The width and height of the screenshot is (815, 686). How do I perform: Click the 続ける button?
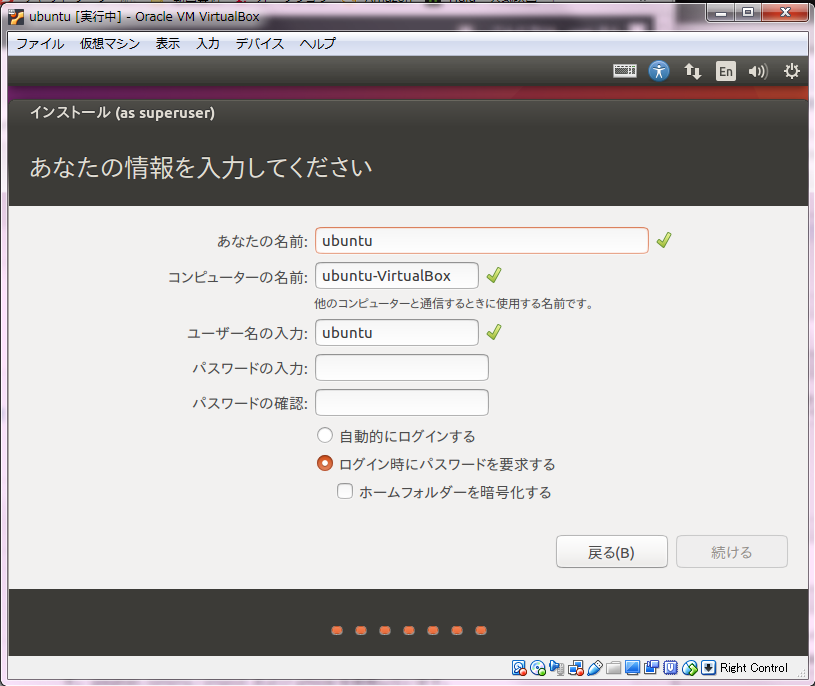pyautogui.click(x=731, y=552)
